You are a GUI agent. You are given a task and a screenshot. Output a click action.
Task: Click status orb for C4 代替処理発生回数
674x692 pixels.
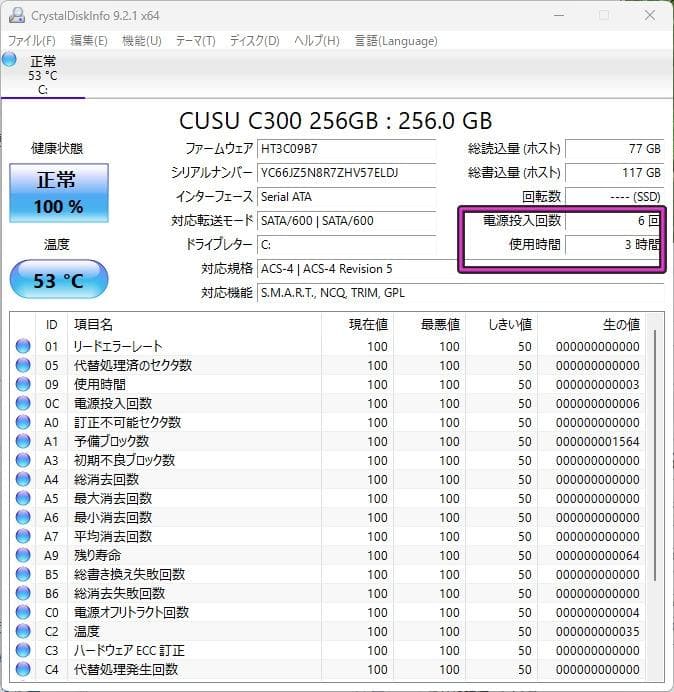[23, 669]
